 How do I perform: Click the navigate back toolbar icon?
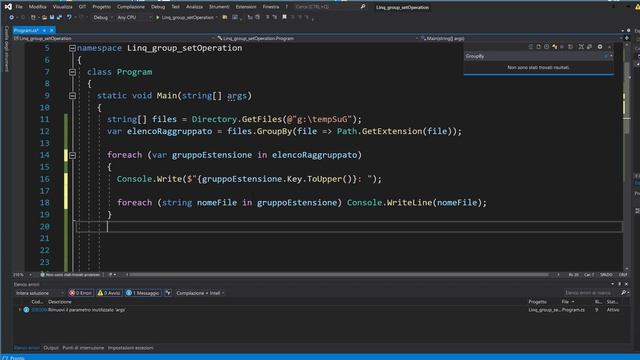tap(11, 17)
